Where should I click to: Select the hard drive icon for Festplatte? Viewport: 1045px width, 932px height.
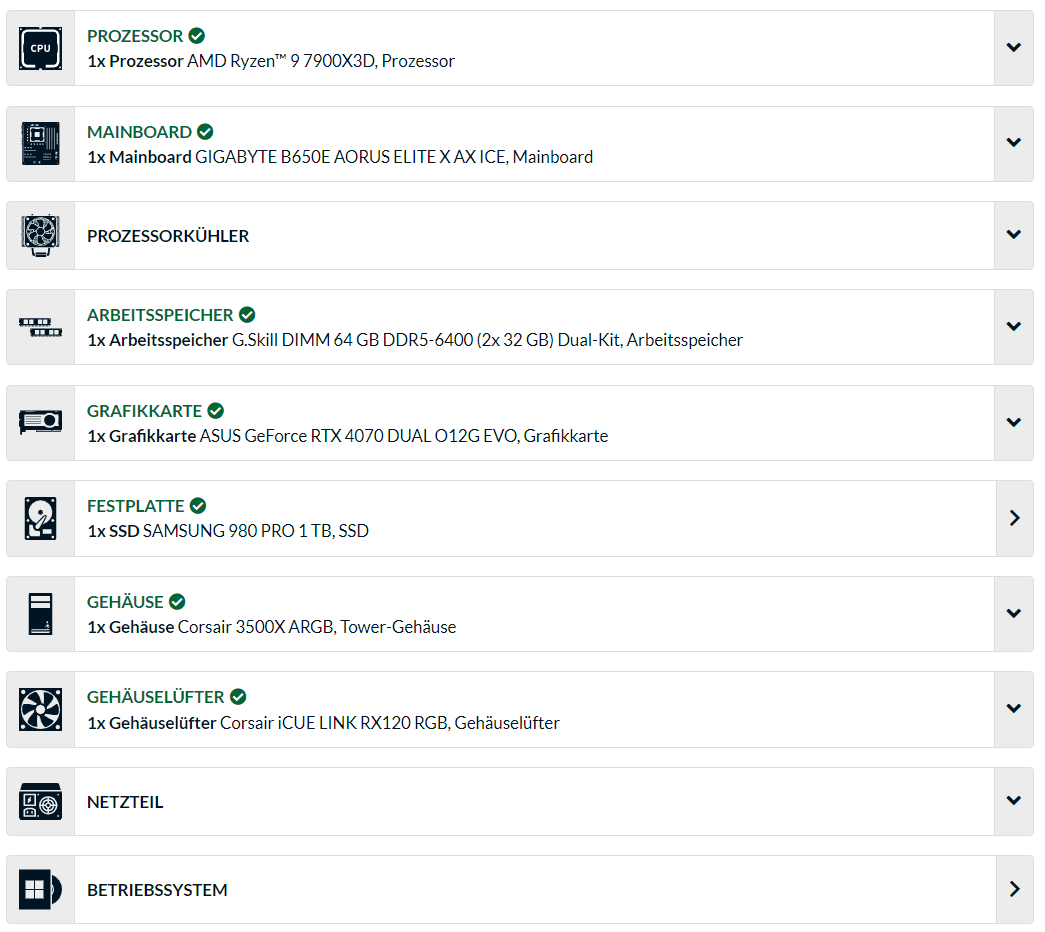[41, 518]
